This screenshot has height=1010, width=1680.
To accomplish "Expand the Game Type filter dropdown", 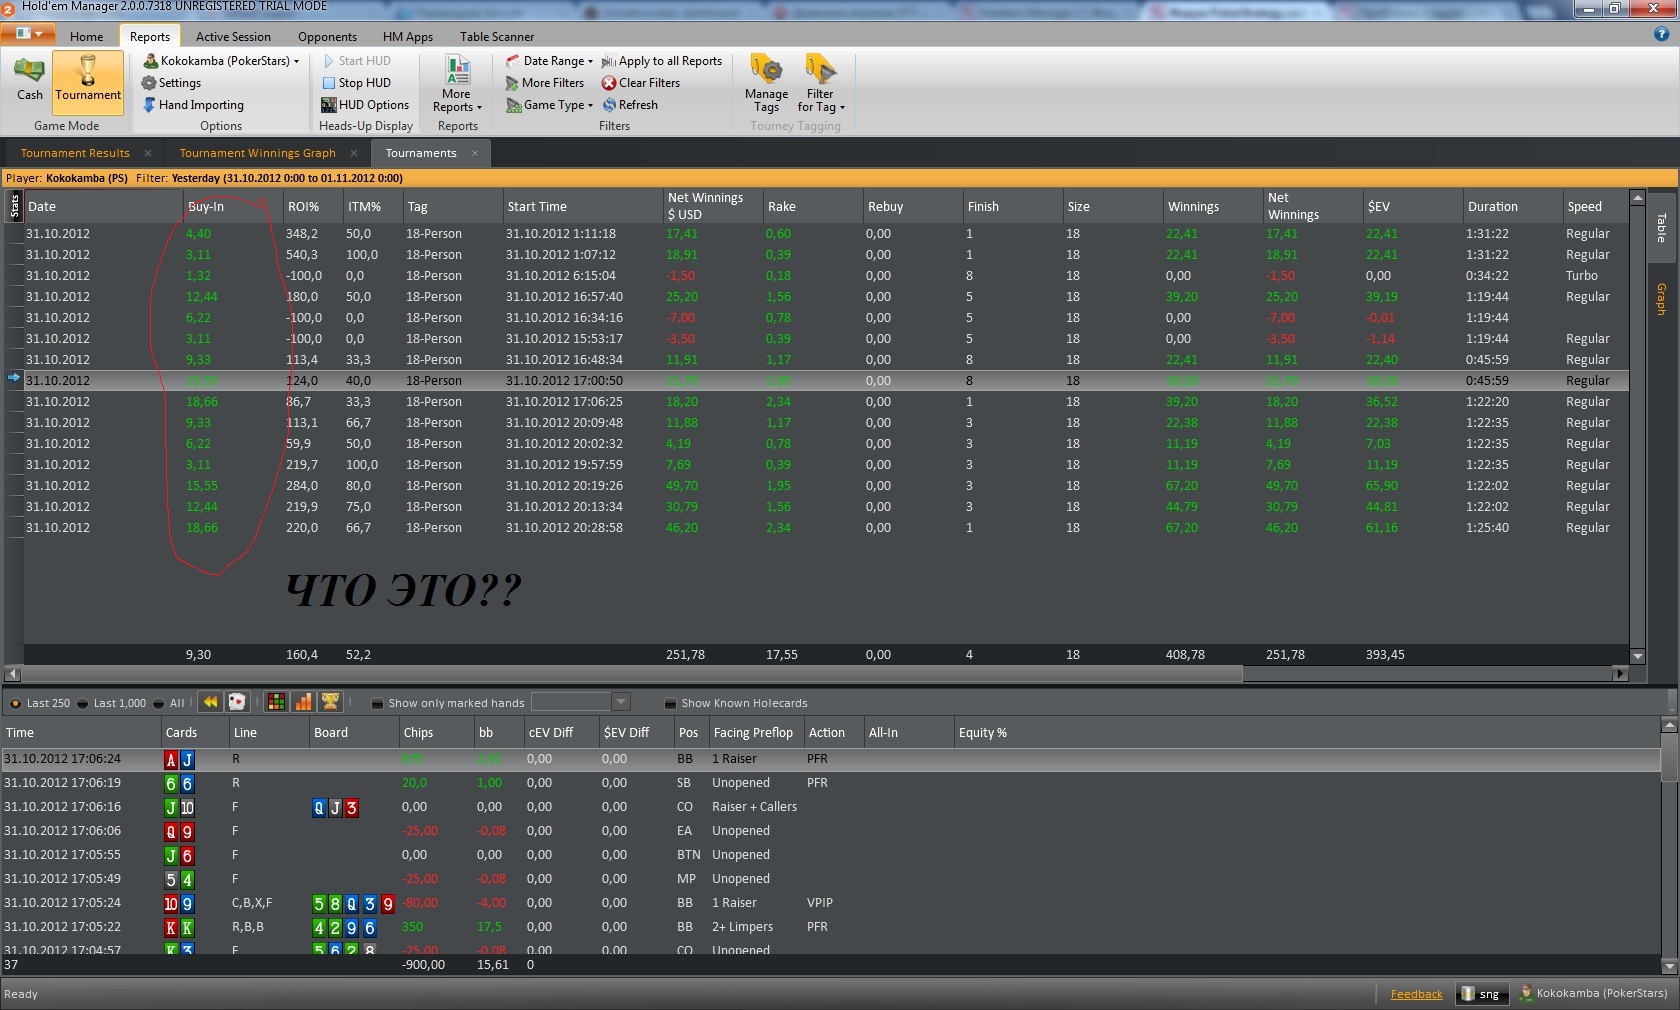I will [x=550, y=105].
